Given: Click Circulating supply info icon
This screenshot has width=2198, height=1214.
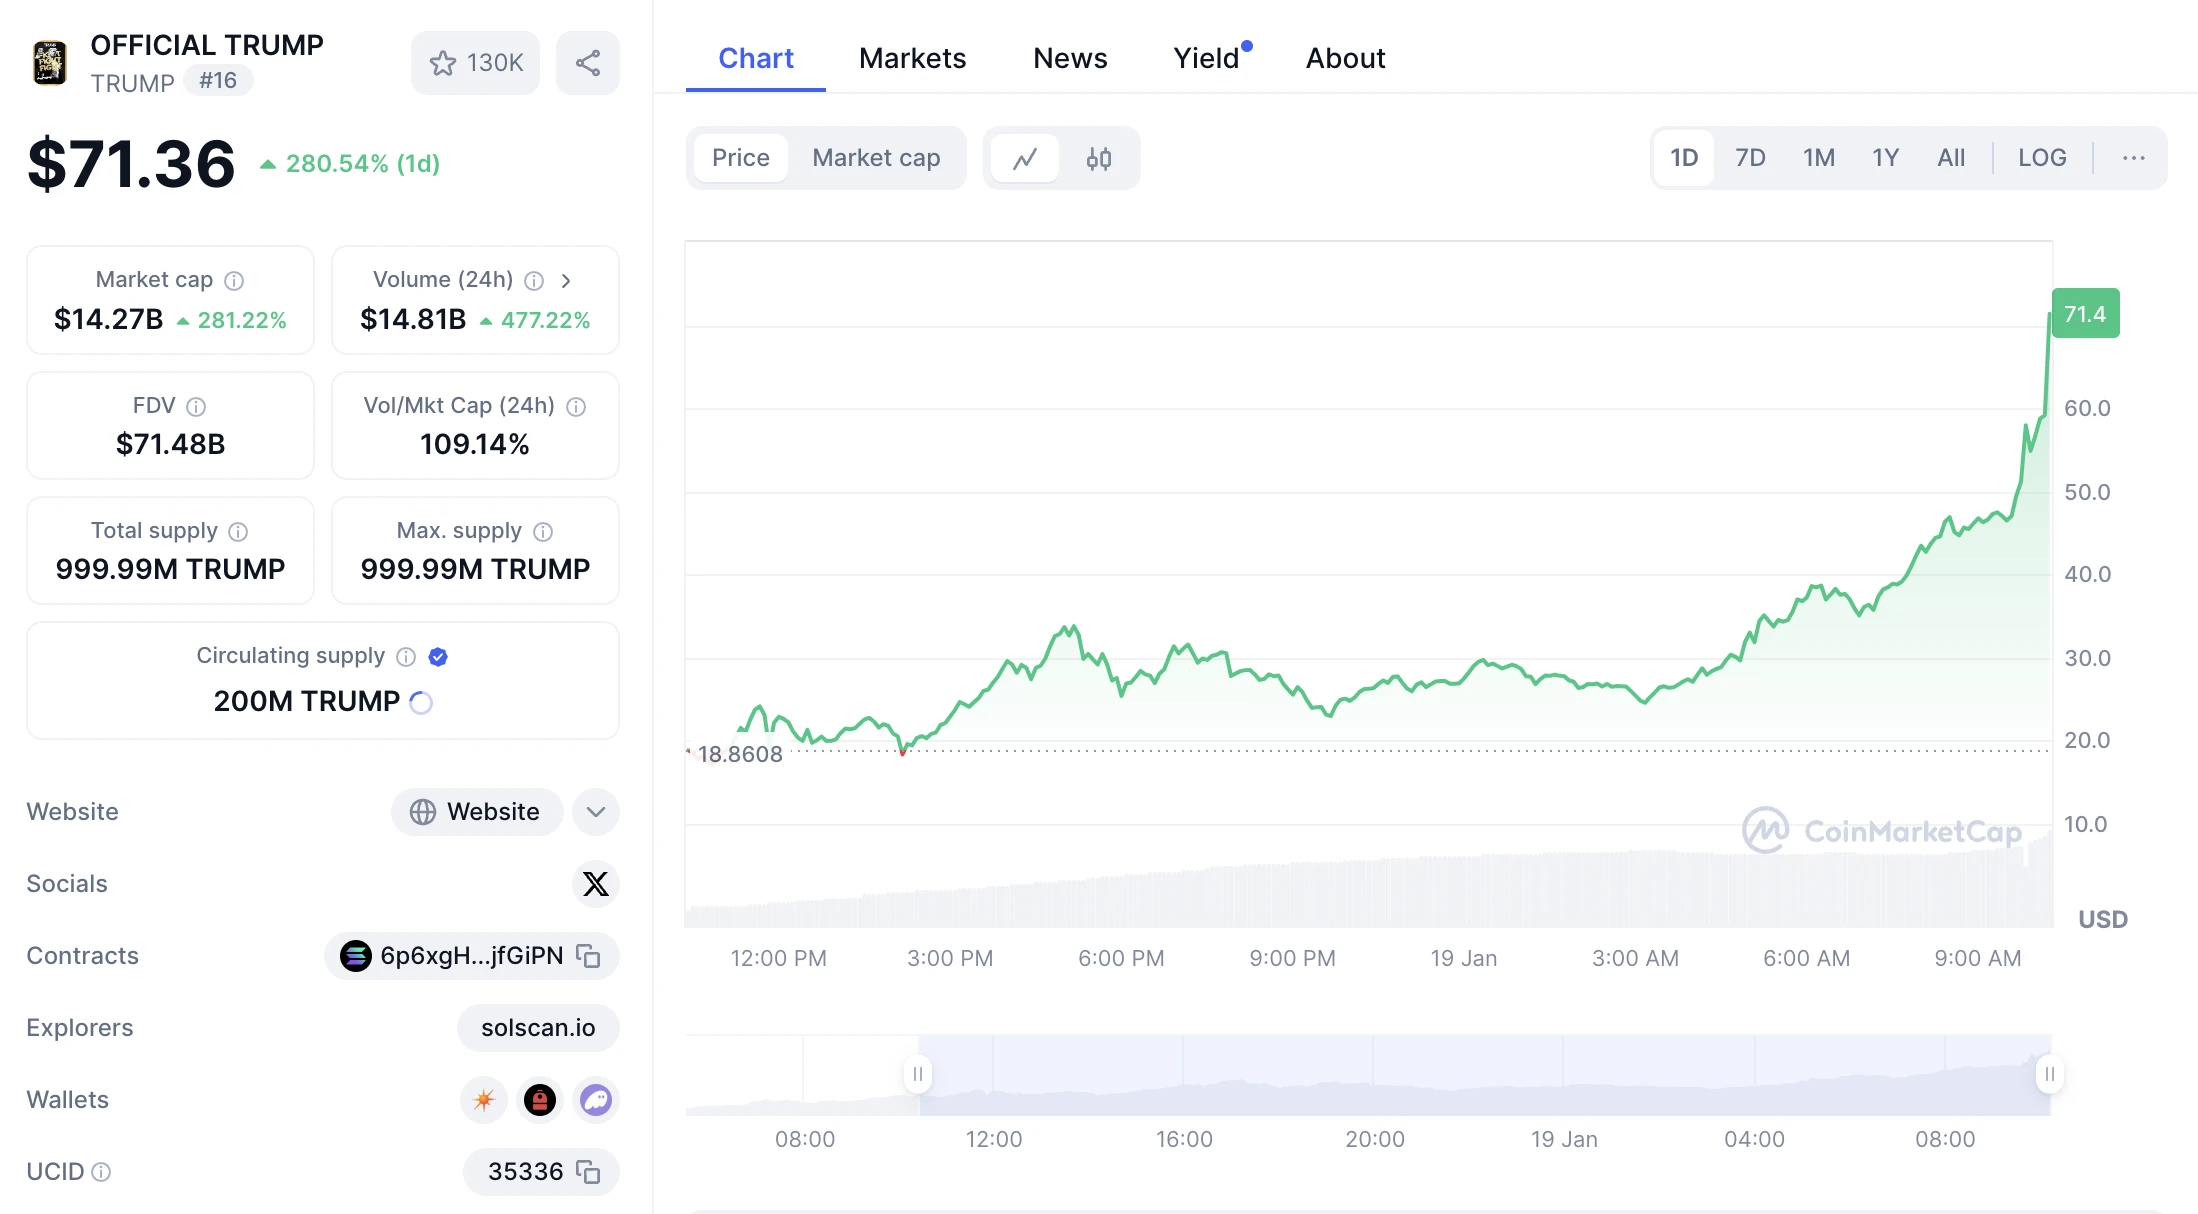Looking at the screenshot, I should [x=406, y=657].
